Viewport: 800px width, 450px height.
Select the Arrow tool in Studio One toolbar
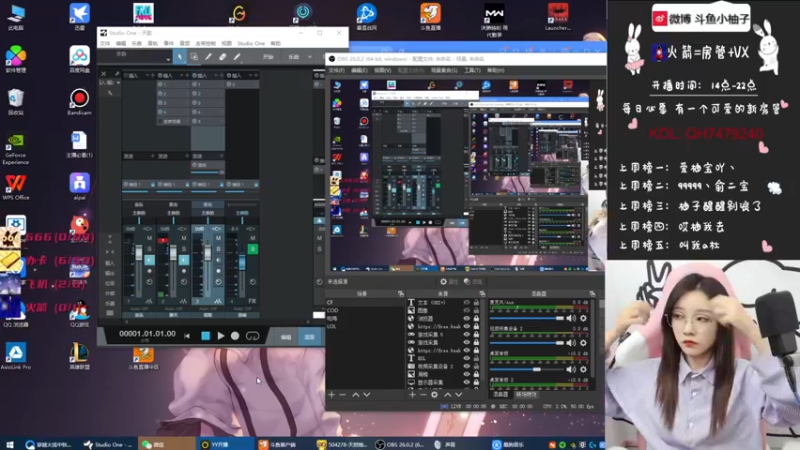click(180, 57)
